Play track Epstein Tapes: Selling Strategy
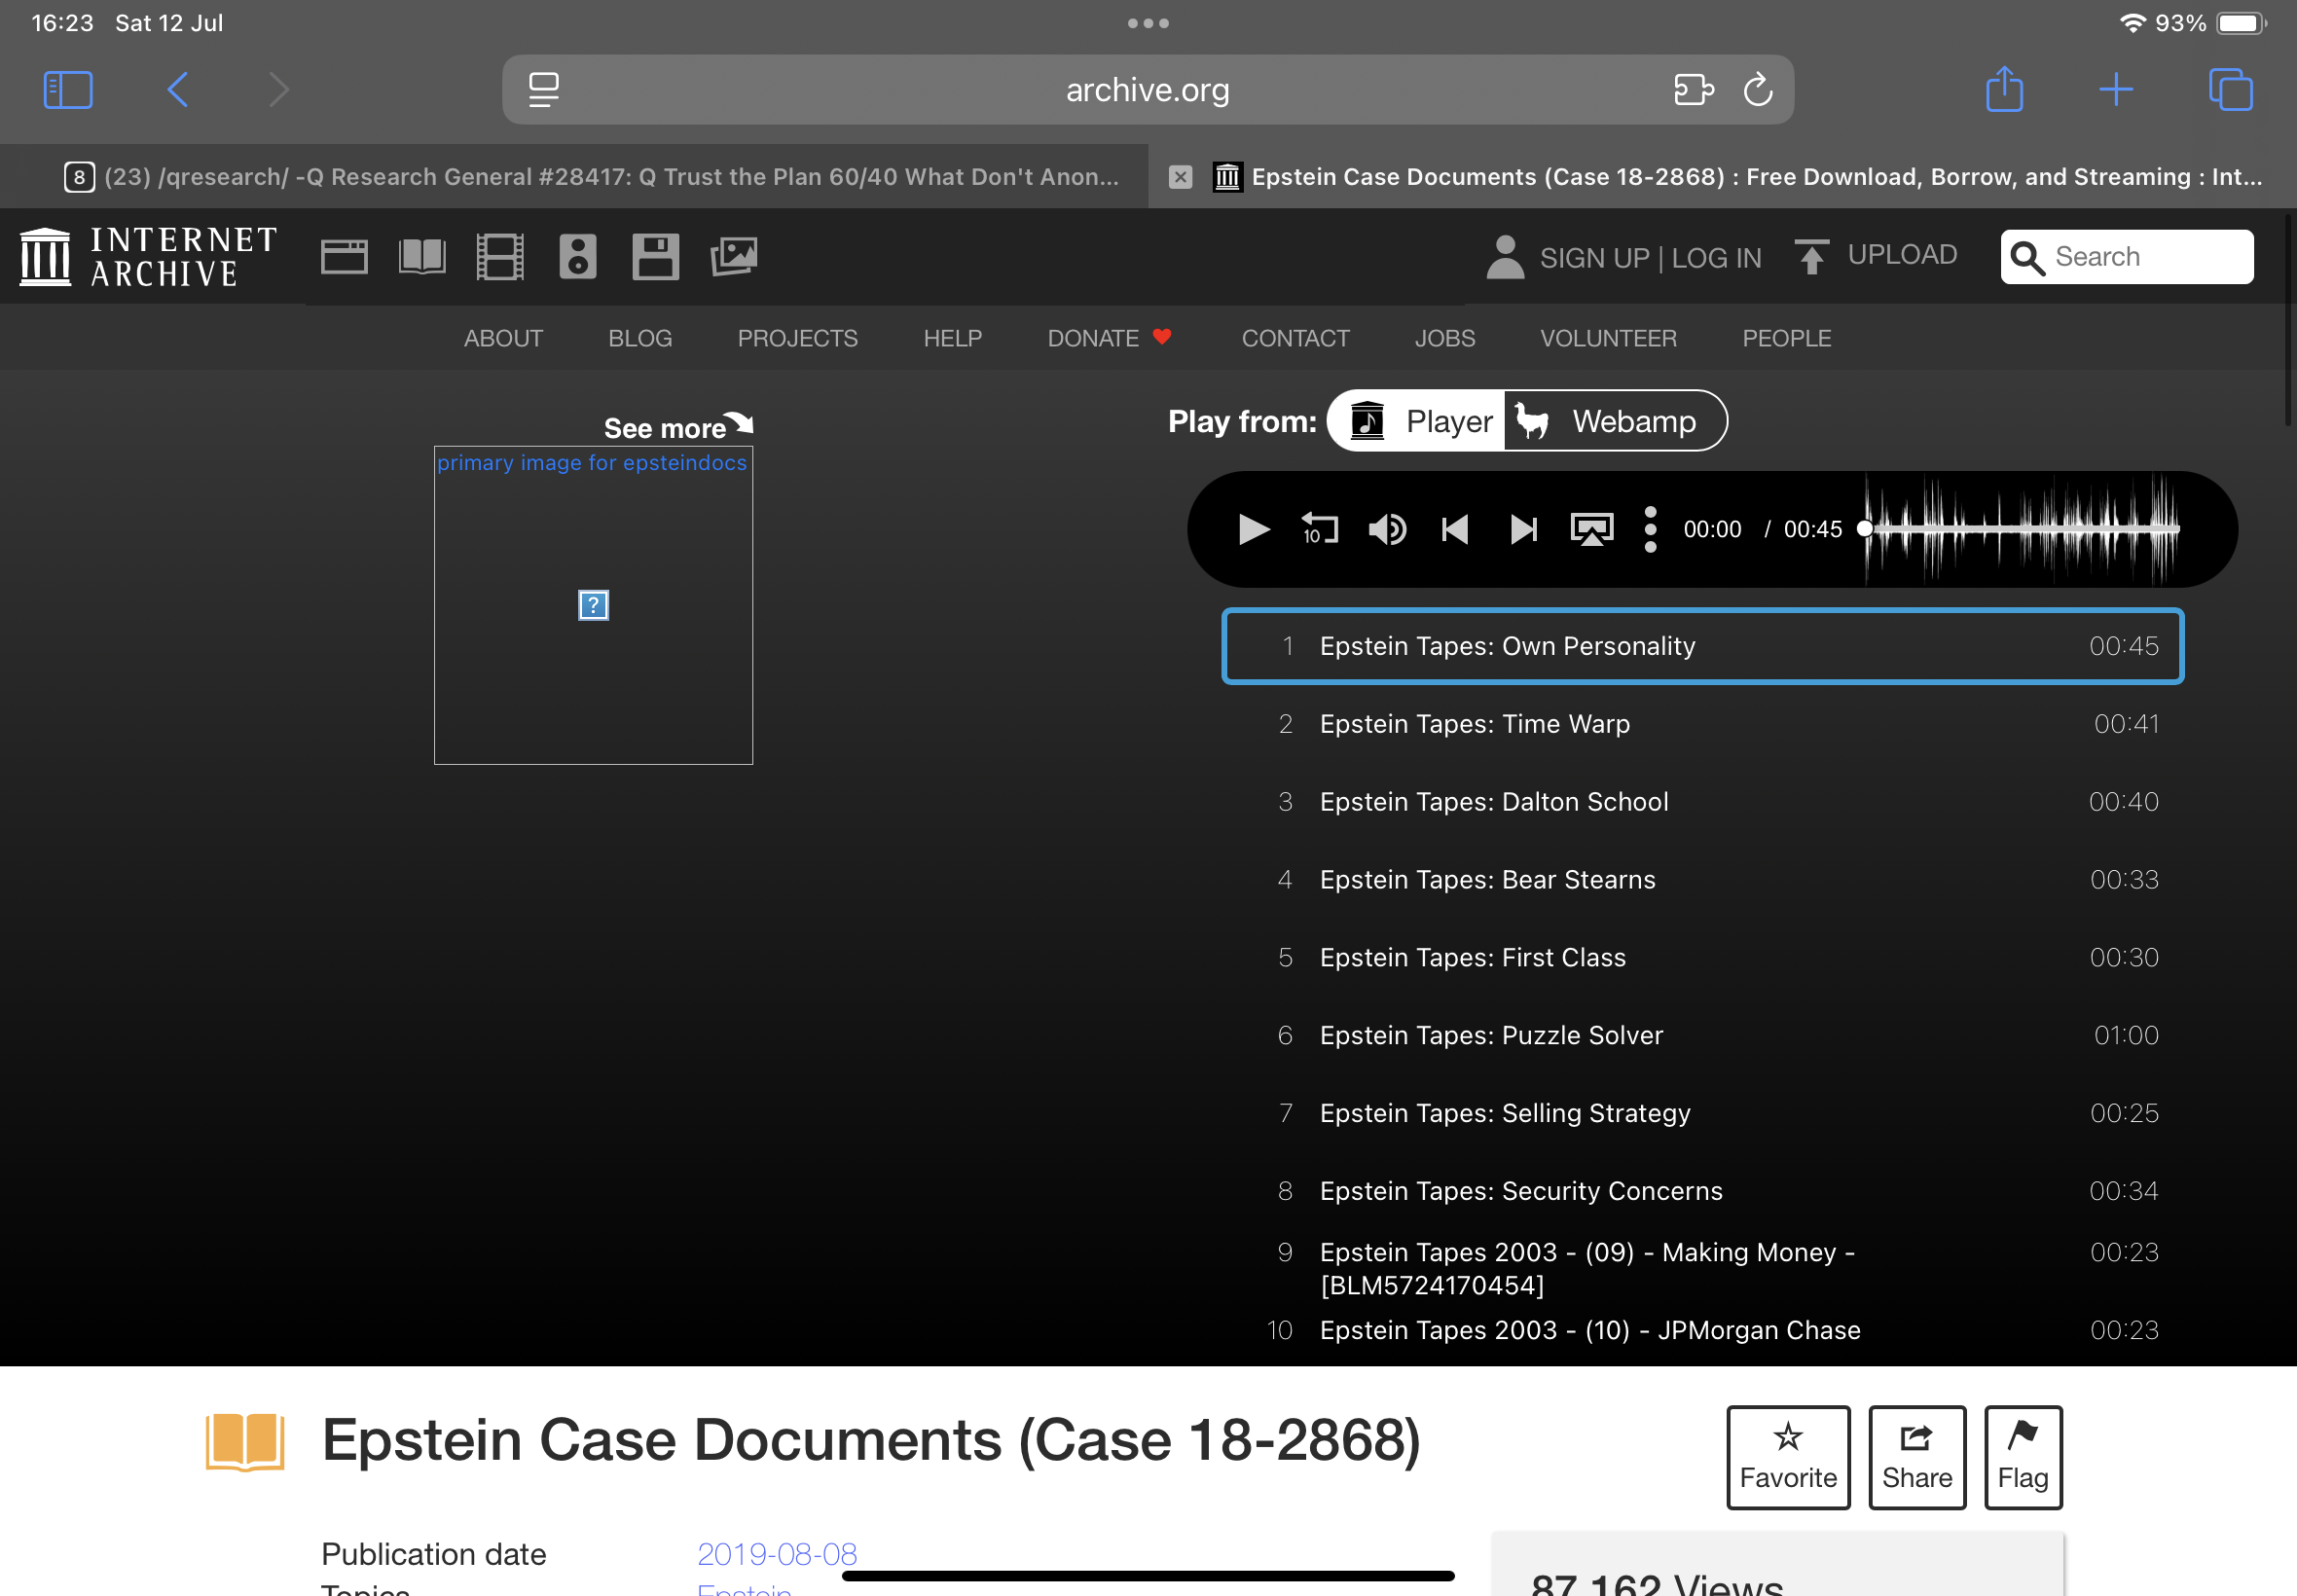 pos(1702,1114)
